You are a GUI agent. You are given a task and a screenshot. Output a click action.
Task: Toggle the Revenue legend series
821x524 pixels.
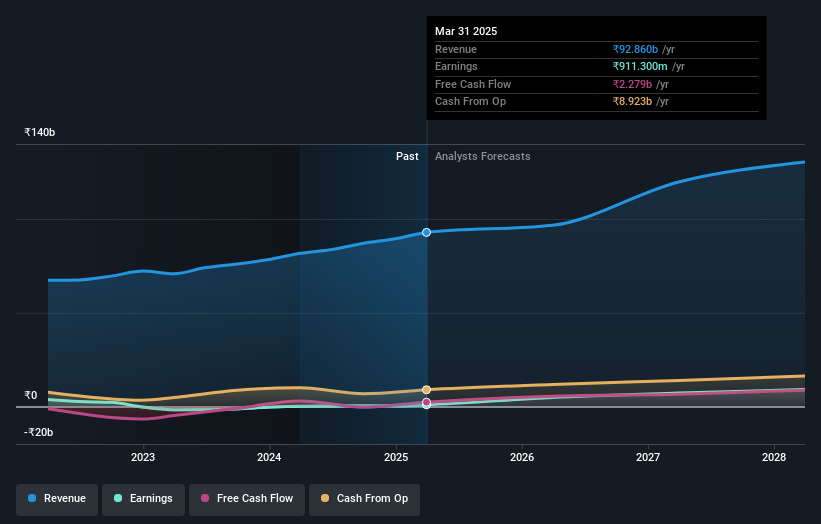[57, 498]
